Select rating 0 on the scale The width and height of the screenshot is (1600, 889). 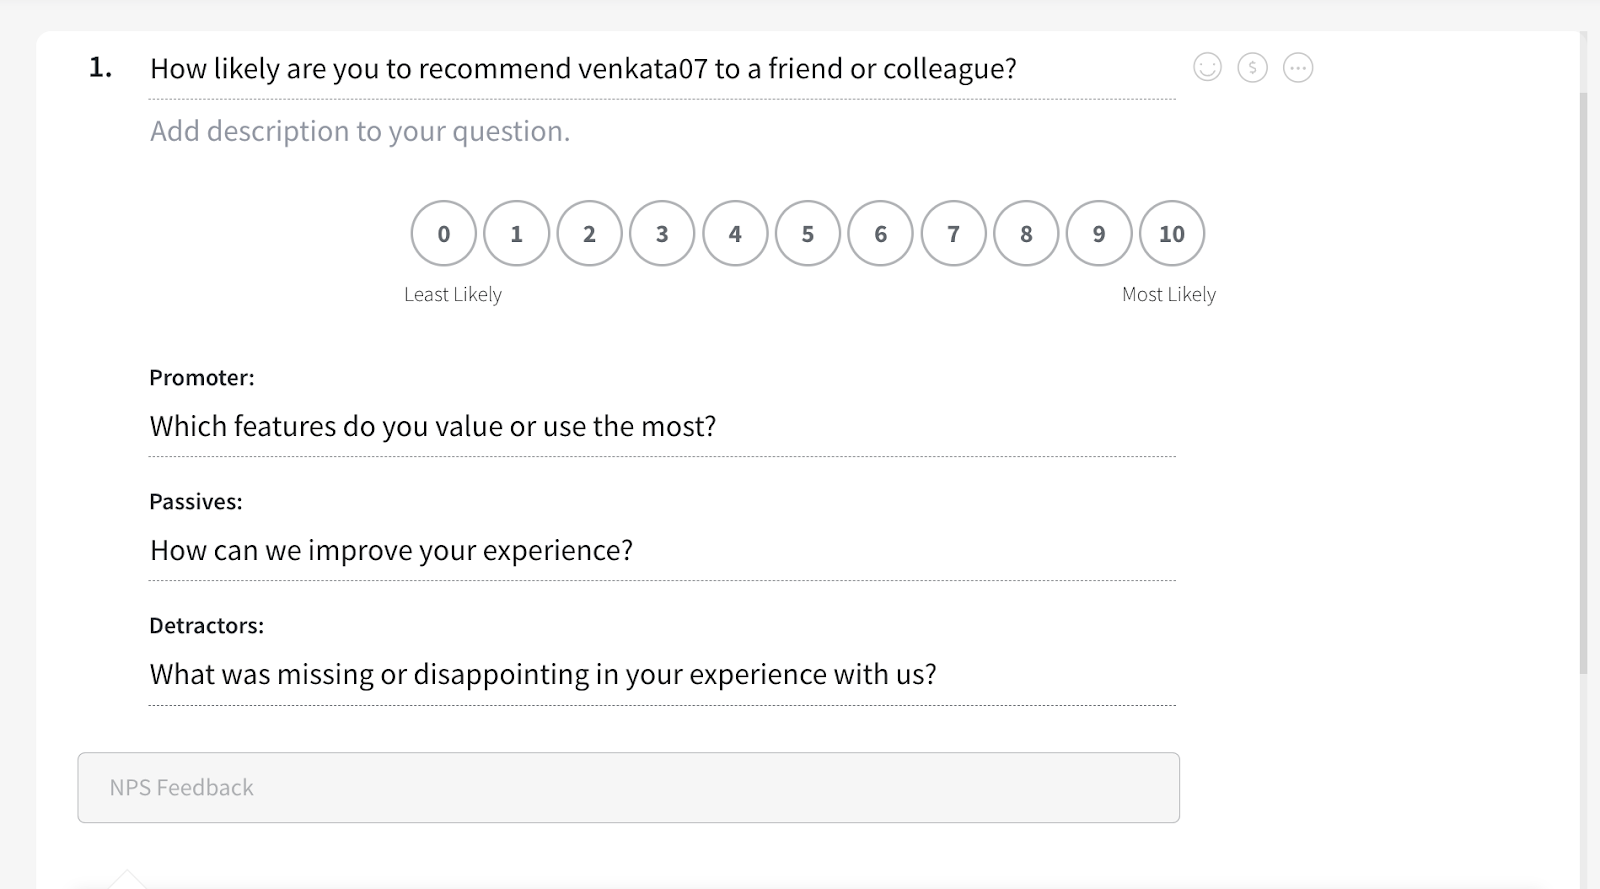(444, 233)
